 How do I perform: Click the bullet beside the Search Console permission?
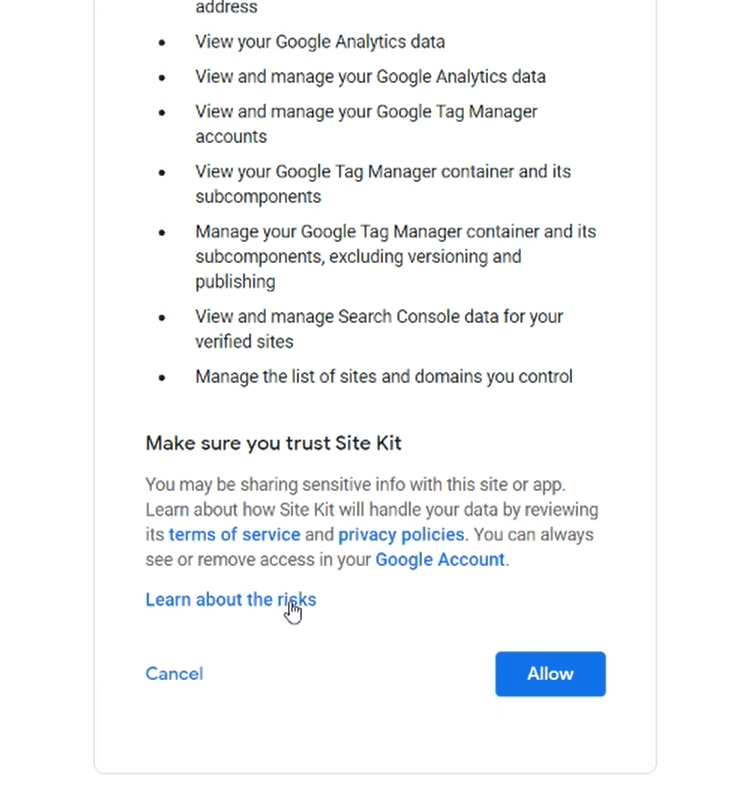[x=163, y=317]
